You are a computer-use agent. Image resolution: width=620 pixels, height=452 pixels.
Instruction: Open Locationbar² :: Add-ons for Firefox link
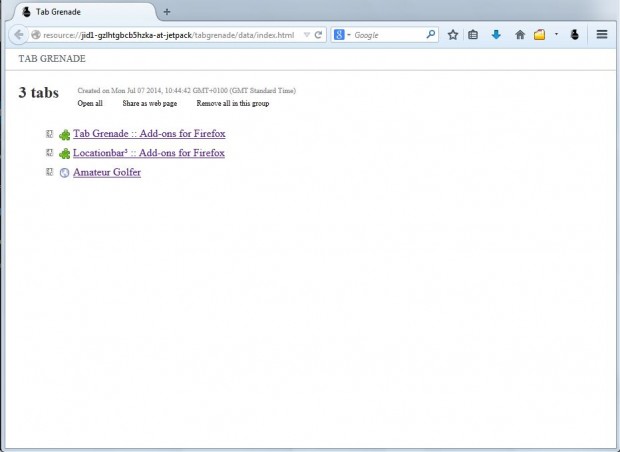click(x=149, y=153)
